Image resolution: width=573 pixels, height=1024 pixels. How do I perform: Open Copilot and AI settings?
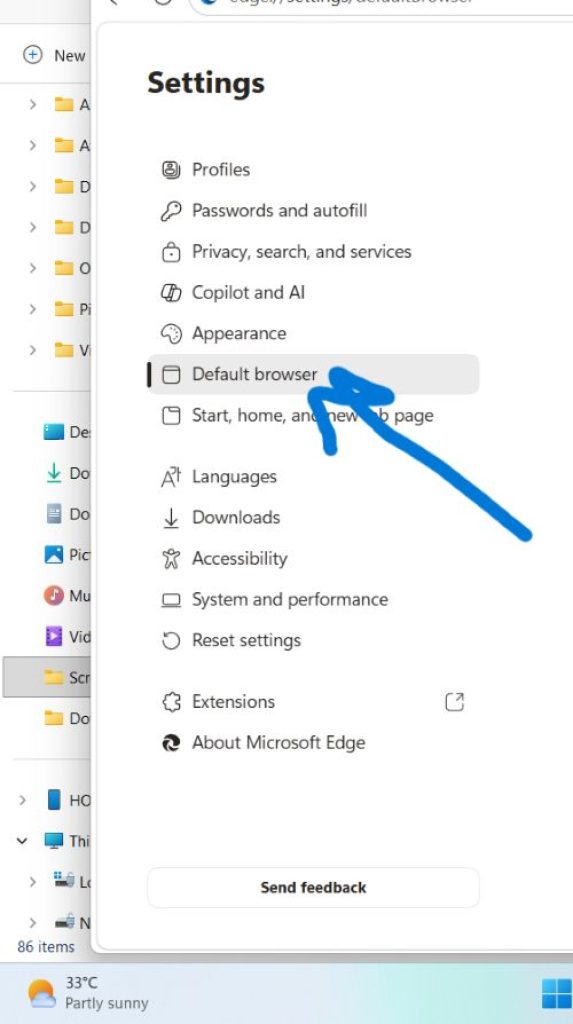(313, 293)
